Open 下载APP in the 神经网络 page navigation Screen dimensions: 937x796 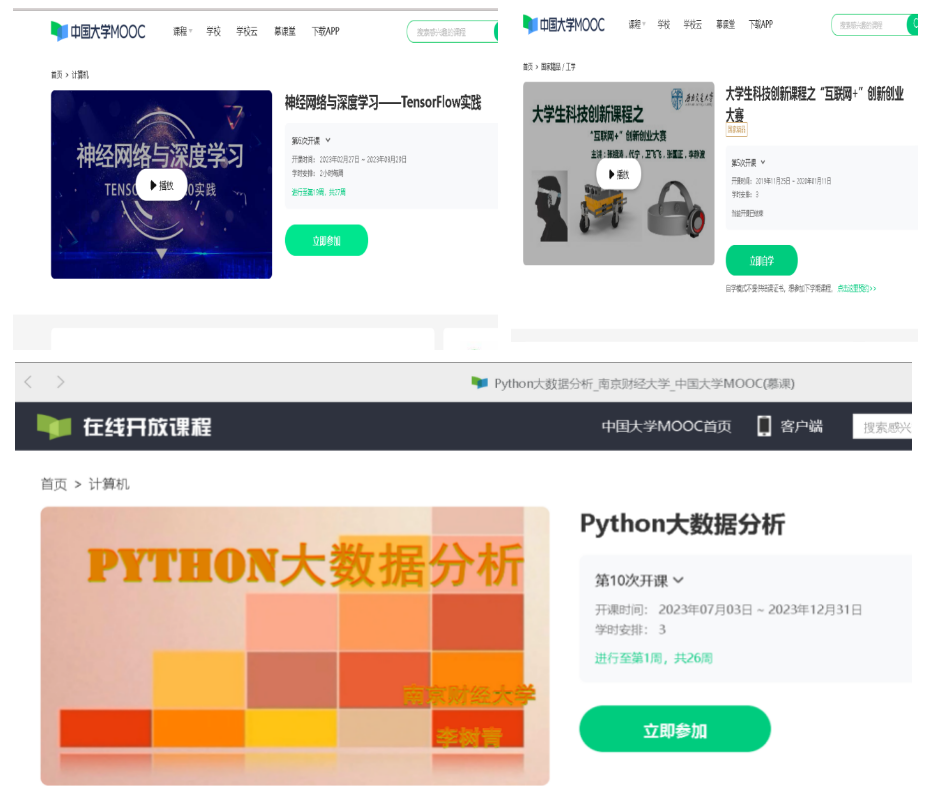(325, 31)
